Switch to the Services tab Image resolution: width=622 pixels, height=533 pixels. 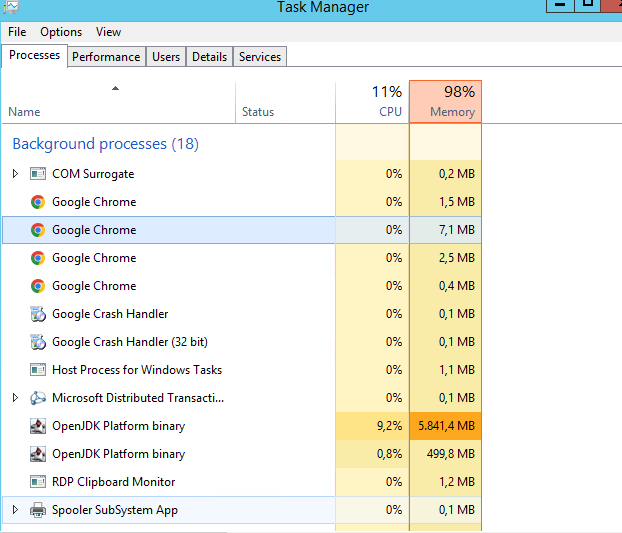coord(260,57)
